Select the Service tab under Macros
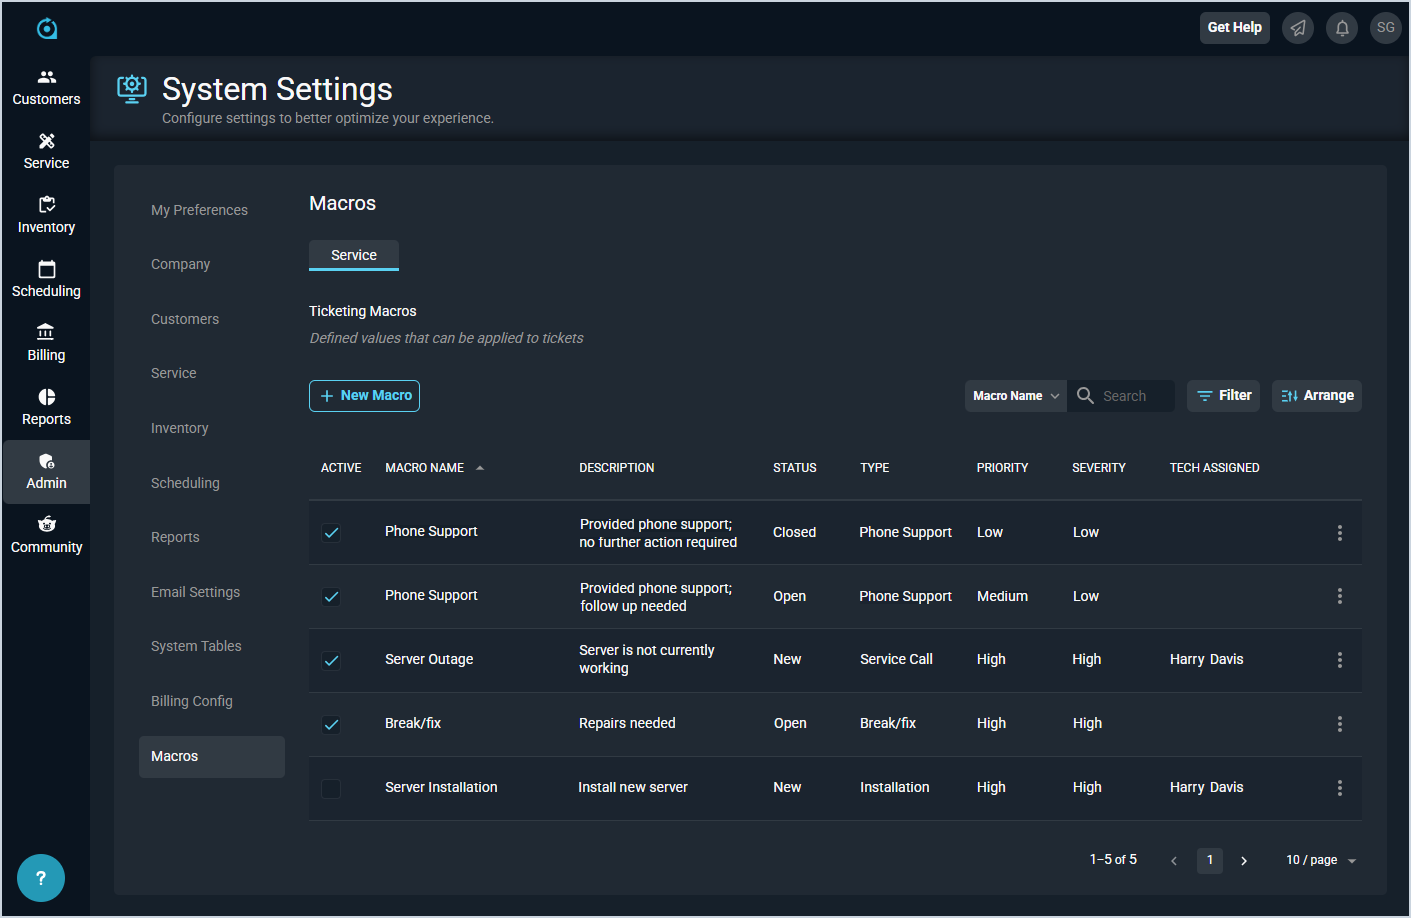 pos(354,255)
